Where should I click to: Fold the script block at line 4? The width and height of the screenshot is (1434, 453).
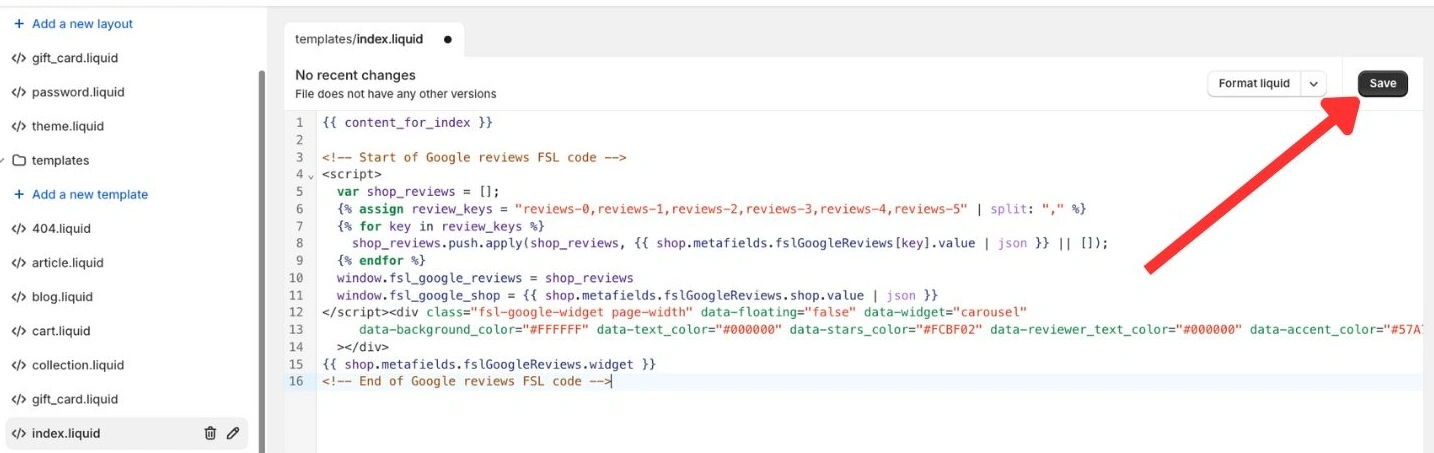point(311,175)
